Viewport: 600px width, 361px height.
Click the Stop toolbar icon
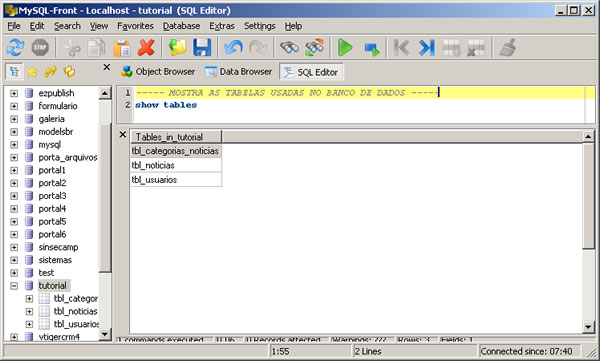pyautogui.click(x=40, y=48)
